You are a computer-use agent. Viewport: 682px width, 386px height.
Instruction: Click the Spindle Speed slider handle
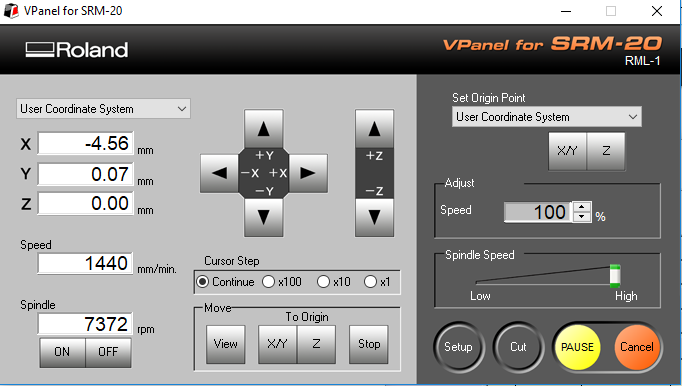tap(615, 276)
